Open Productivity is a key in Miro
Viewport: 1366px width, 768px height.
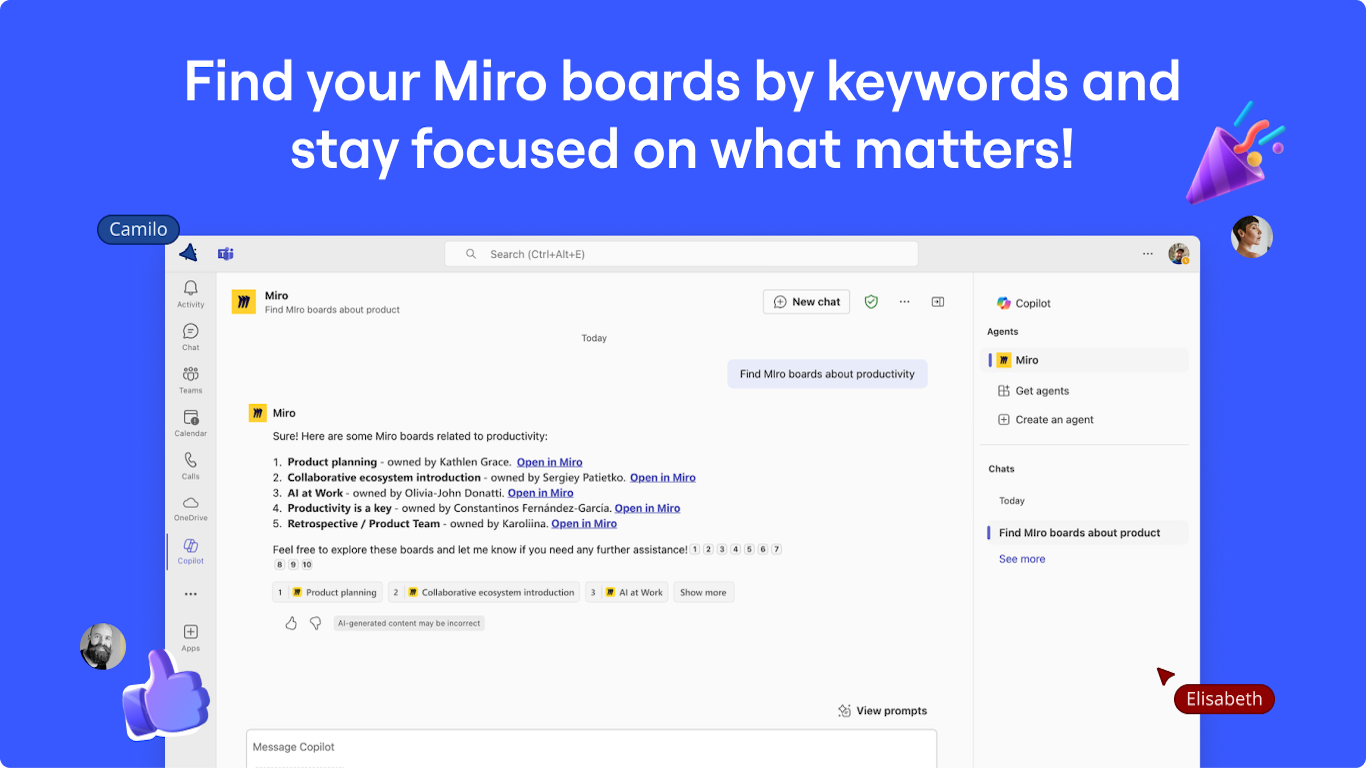pos(647,508)
